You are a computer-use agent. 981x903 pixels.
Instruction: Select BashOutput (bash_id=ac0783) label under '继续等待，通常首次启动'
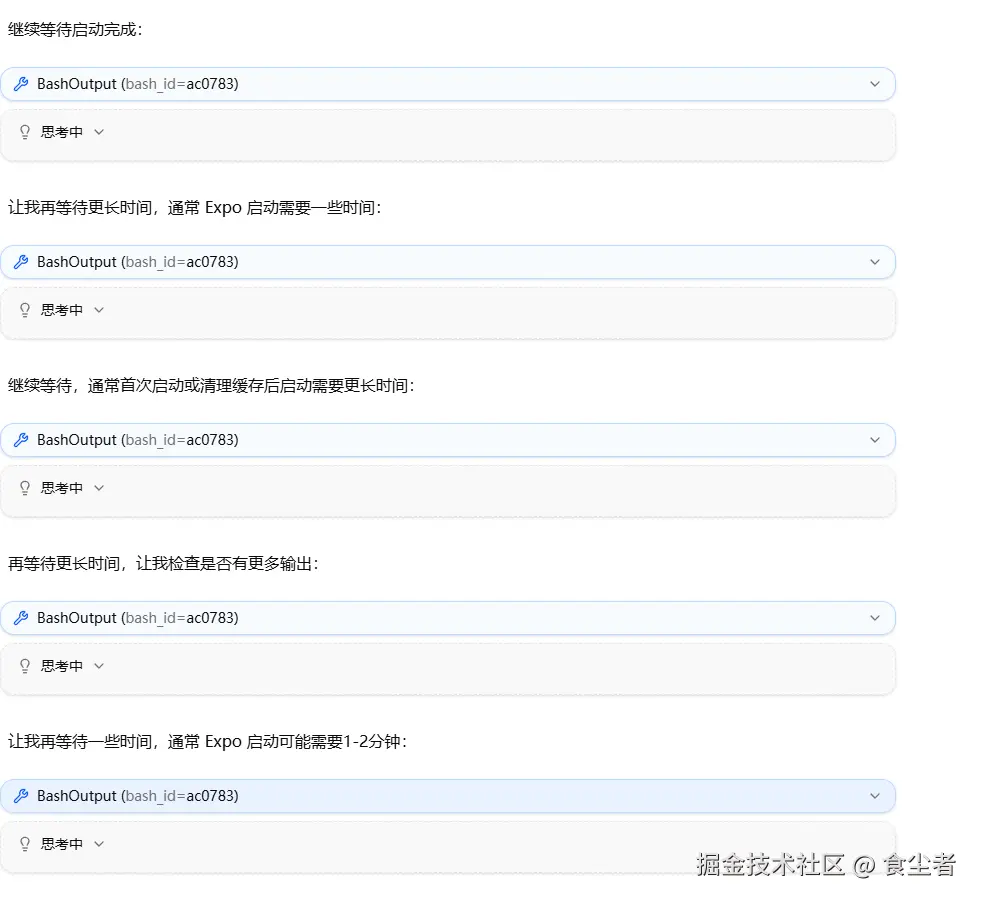coord(138,440)
